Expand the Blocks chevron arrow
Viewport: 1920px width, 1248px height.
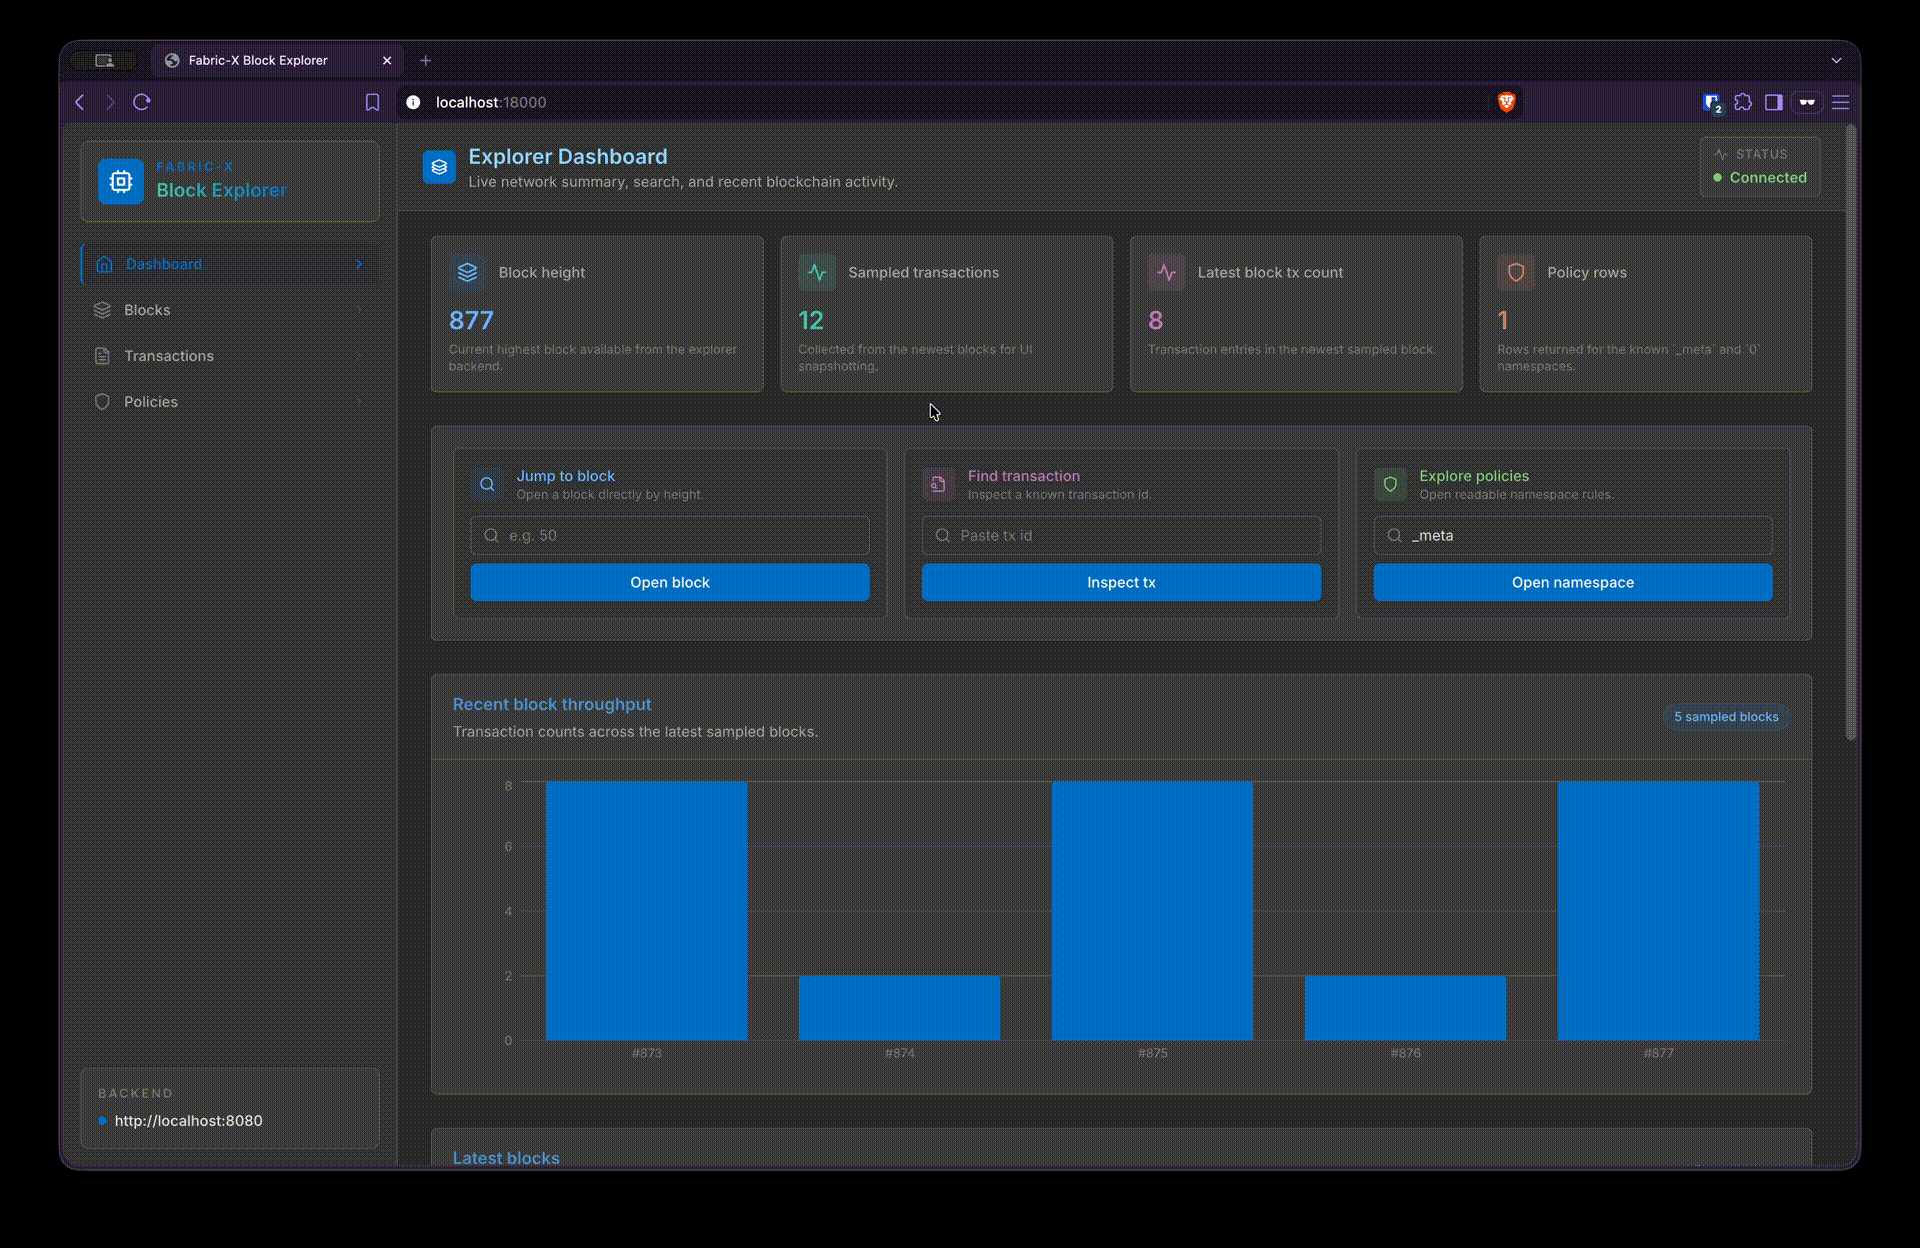point(359,310)
